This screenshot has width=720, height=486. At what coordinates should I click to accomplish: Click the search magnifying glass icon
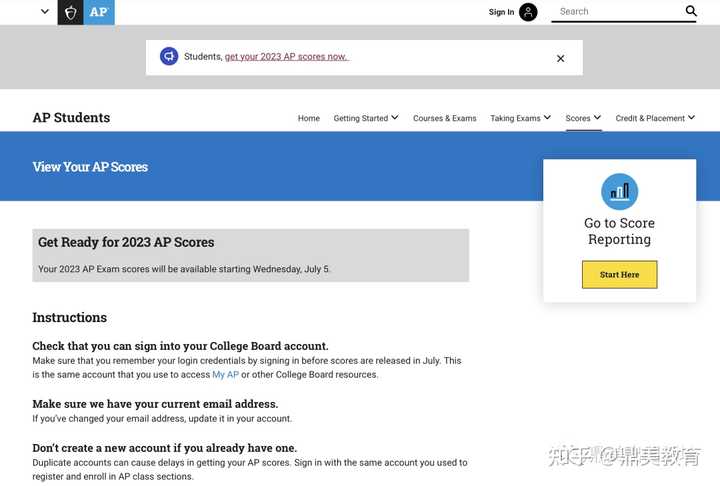tap(691, 12)
